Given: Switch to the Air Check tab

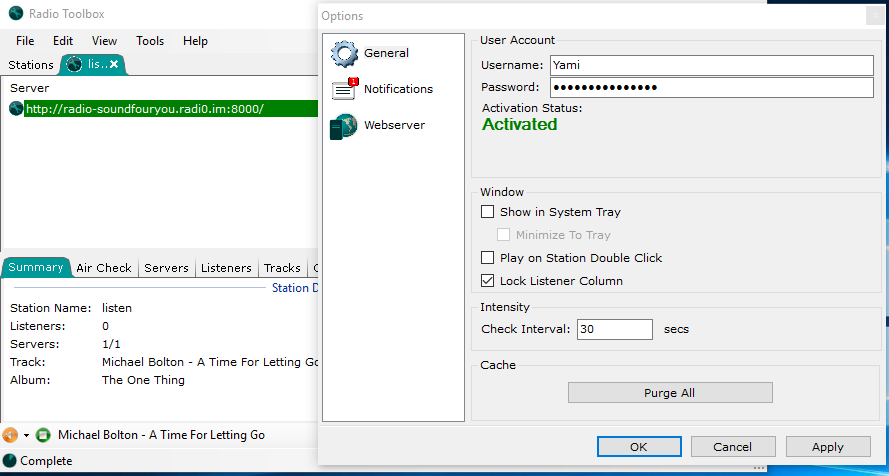Looking at the screenshot, I should click(104, 268).
